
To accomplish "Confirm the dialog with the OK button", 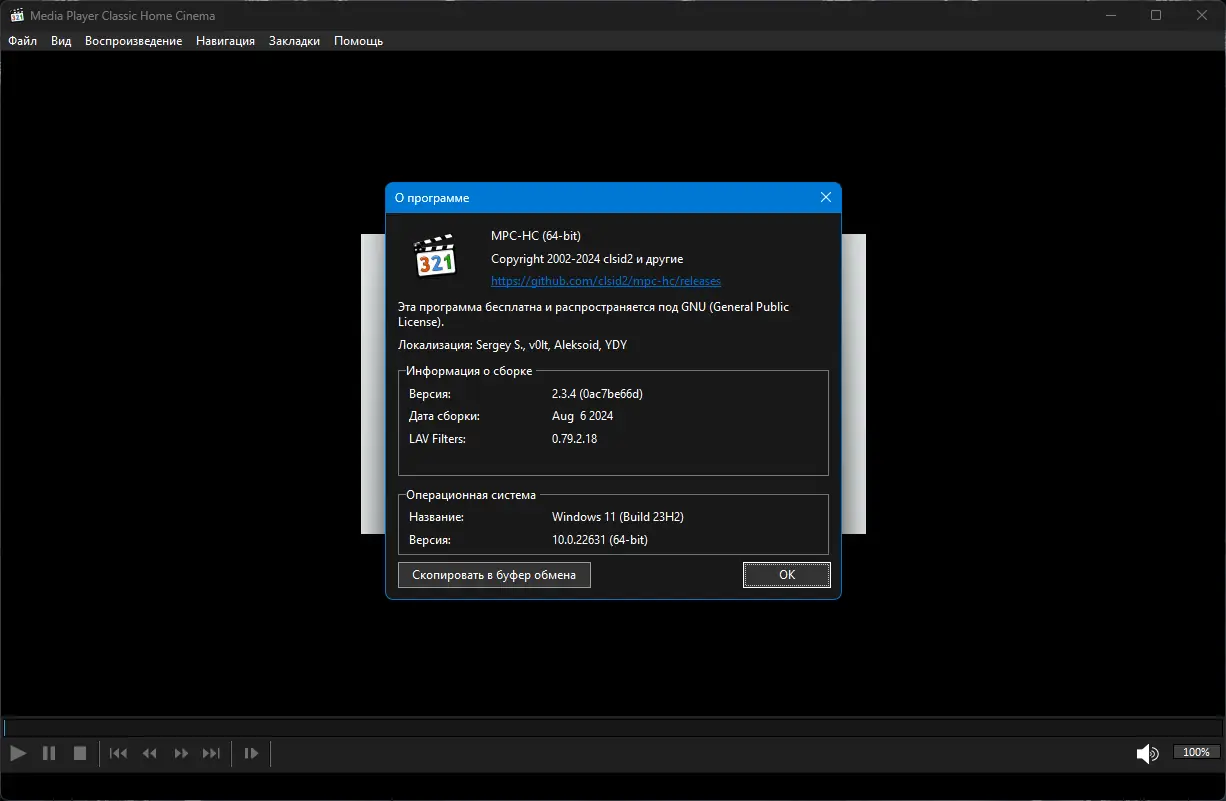I will point(787,574).
